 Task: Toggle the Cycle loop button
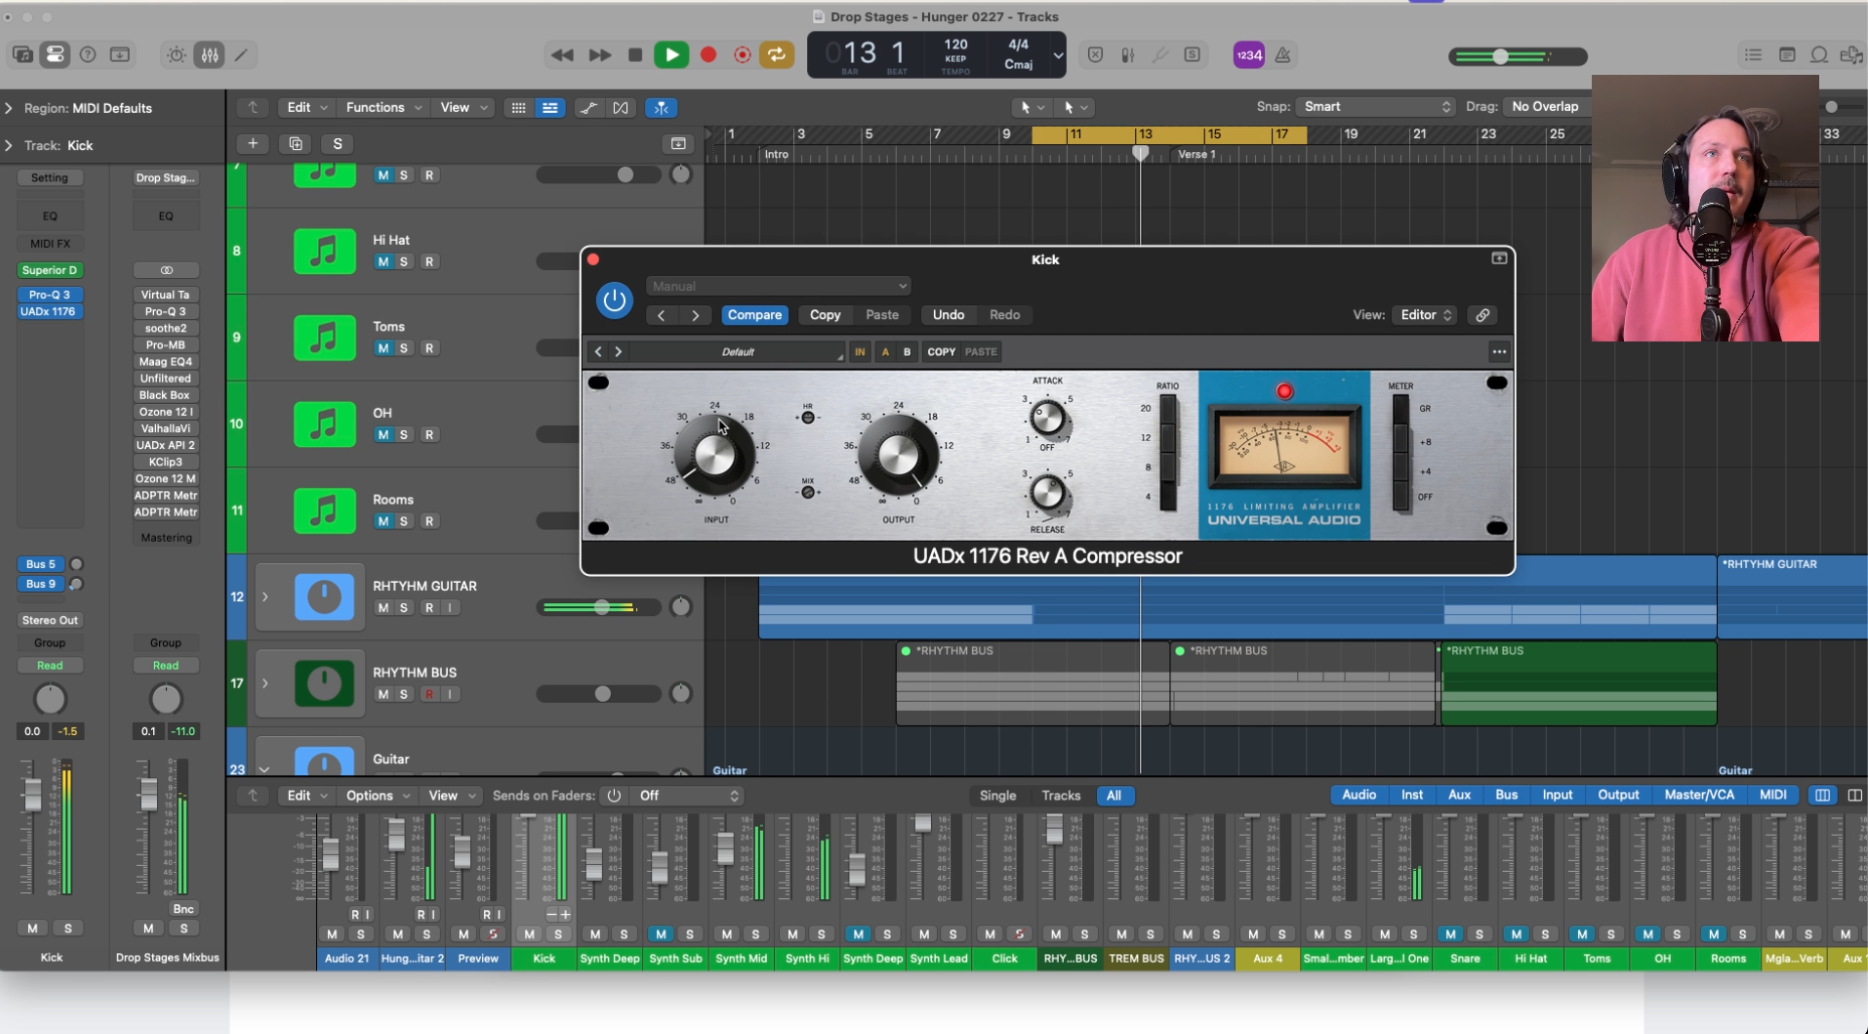[777, 55]
